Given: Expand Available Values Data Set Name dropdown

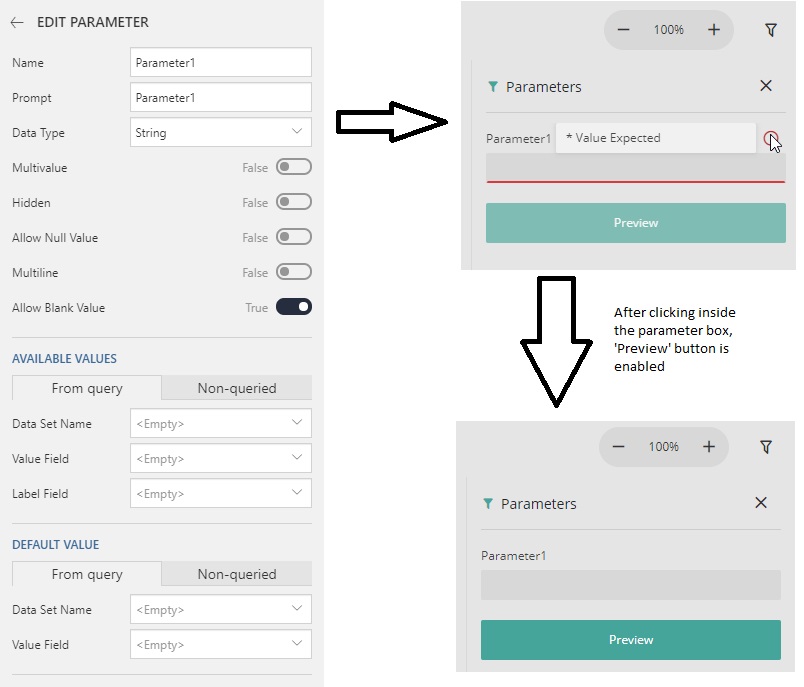Looking at the screenshot, I should click(x=220, y=423).
